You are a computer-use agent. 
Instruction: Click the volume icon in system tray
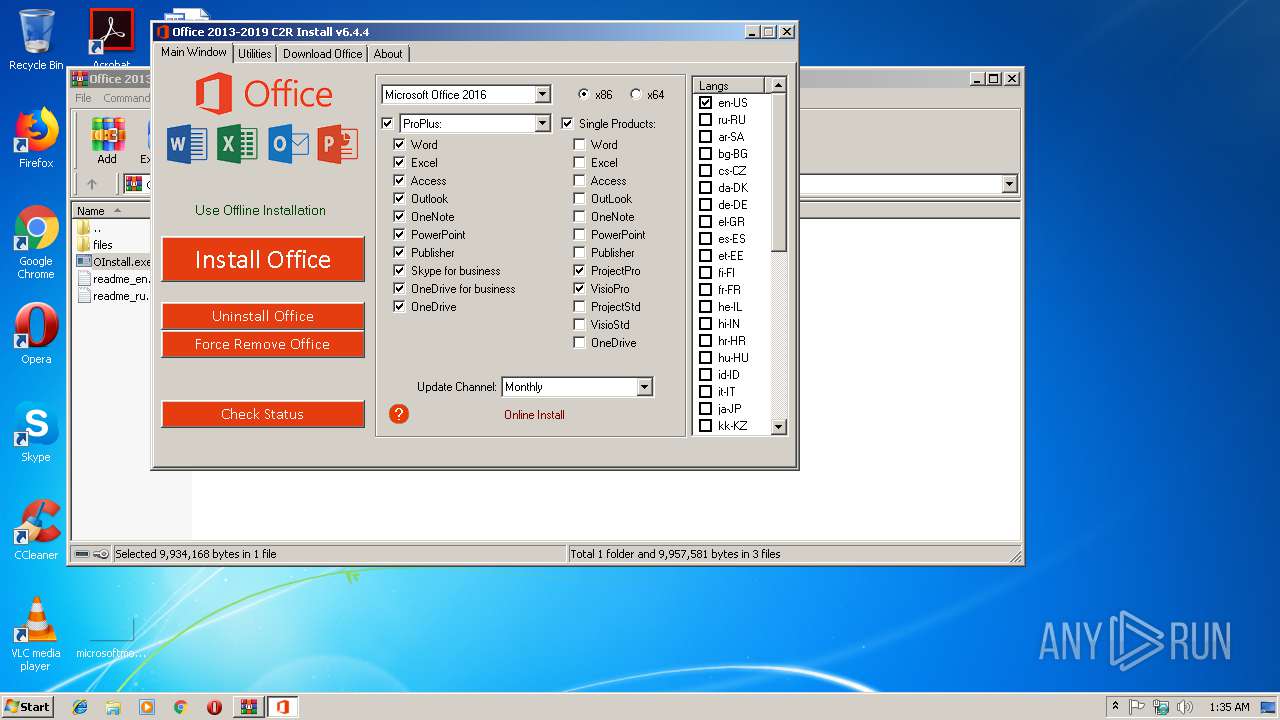coord(1185,707)
